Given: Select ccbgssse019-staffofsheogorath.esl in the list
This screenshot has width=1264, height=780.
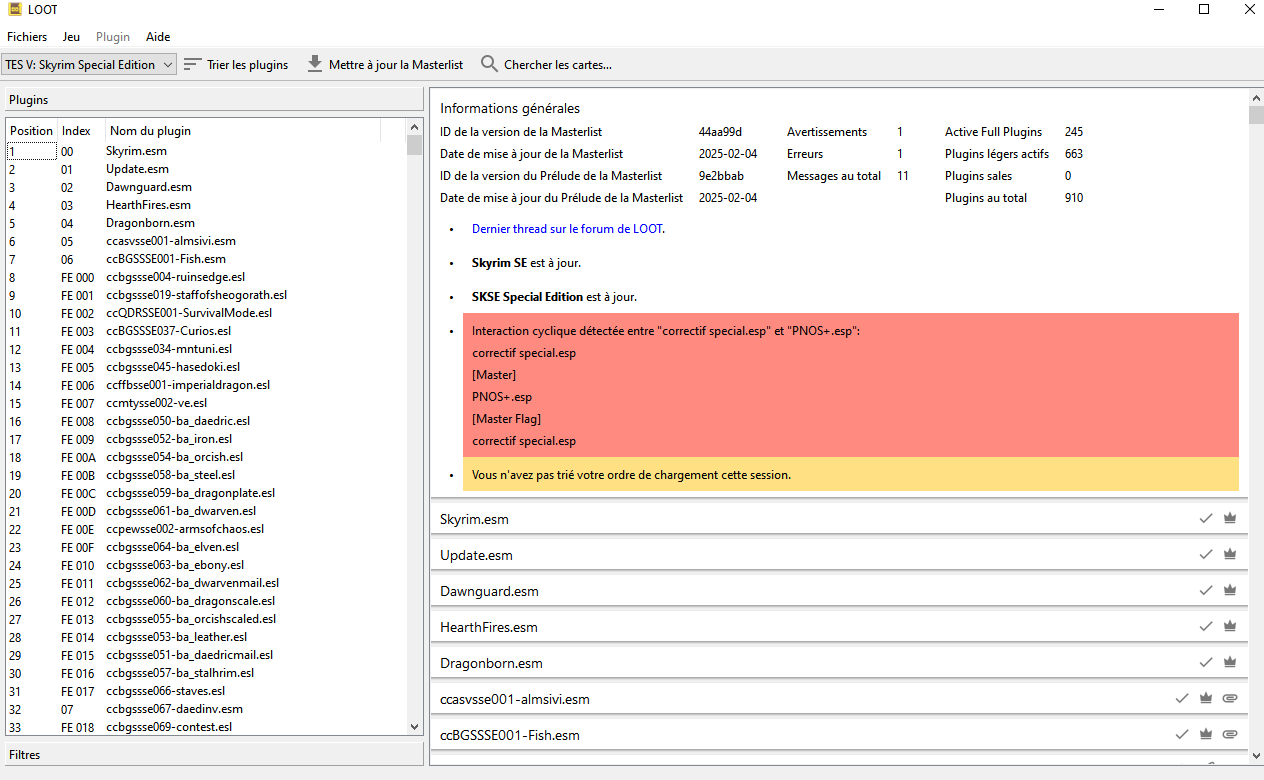Looking at the screenshot, I should [207, 295].
